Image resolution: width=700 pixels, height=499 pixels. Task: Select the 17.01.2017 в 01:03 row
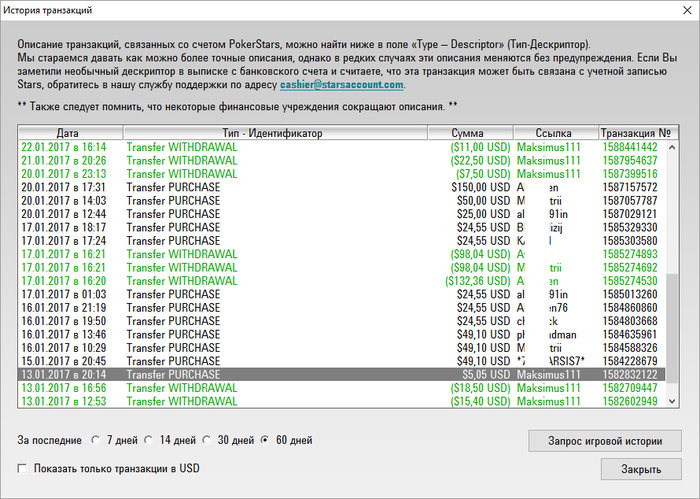click(342, 295)
